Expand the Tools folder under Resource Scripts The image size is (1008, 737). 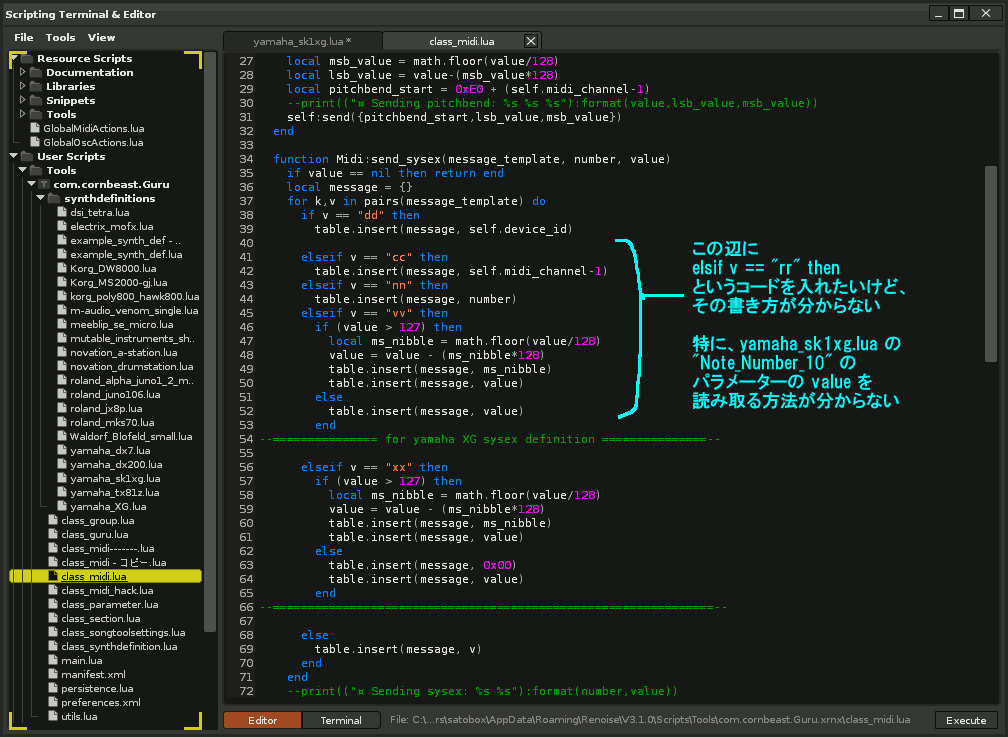pyautogui.click(x=23, y=114)
